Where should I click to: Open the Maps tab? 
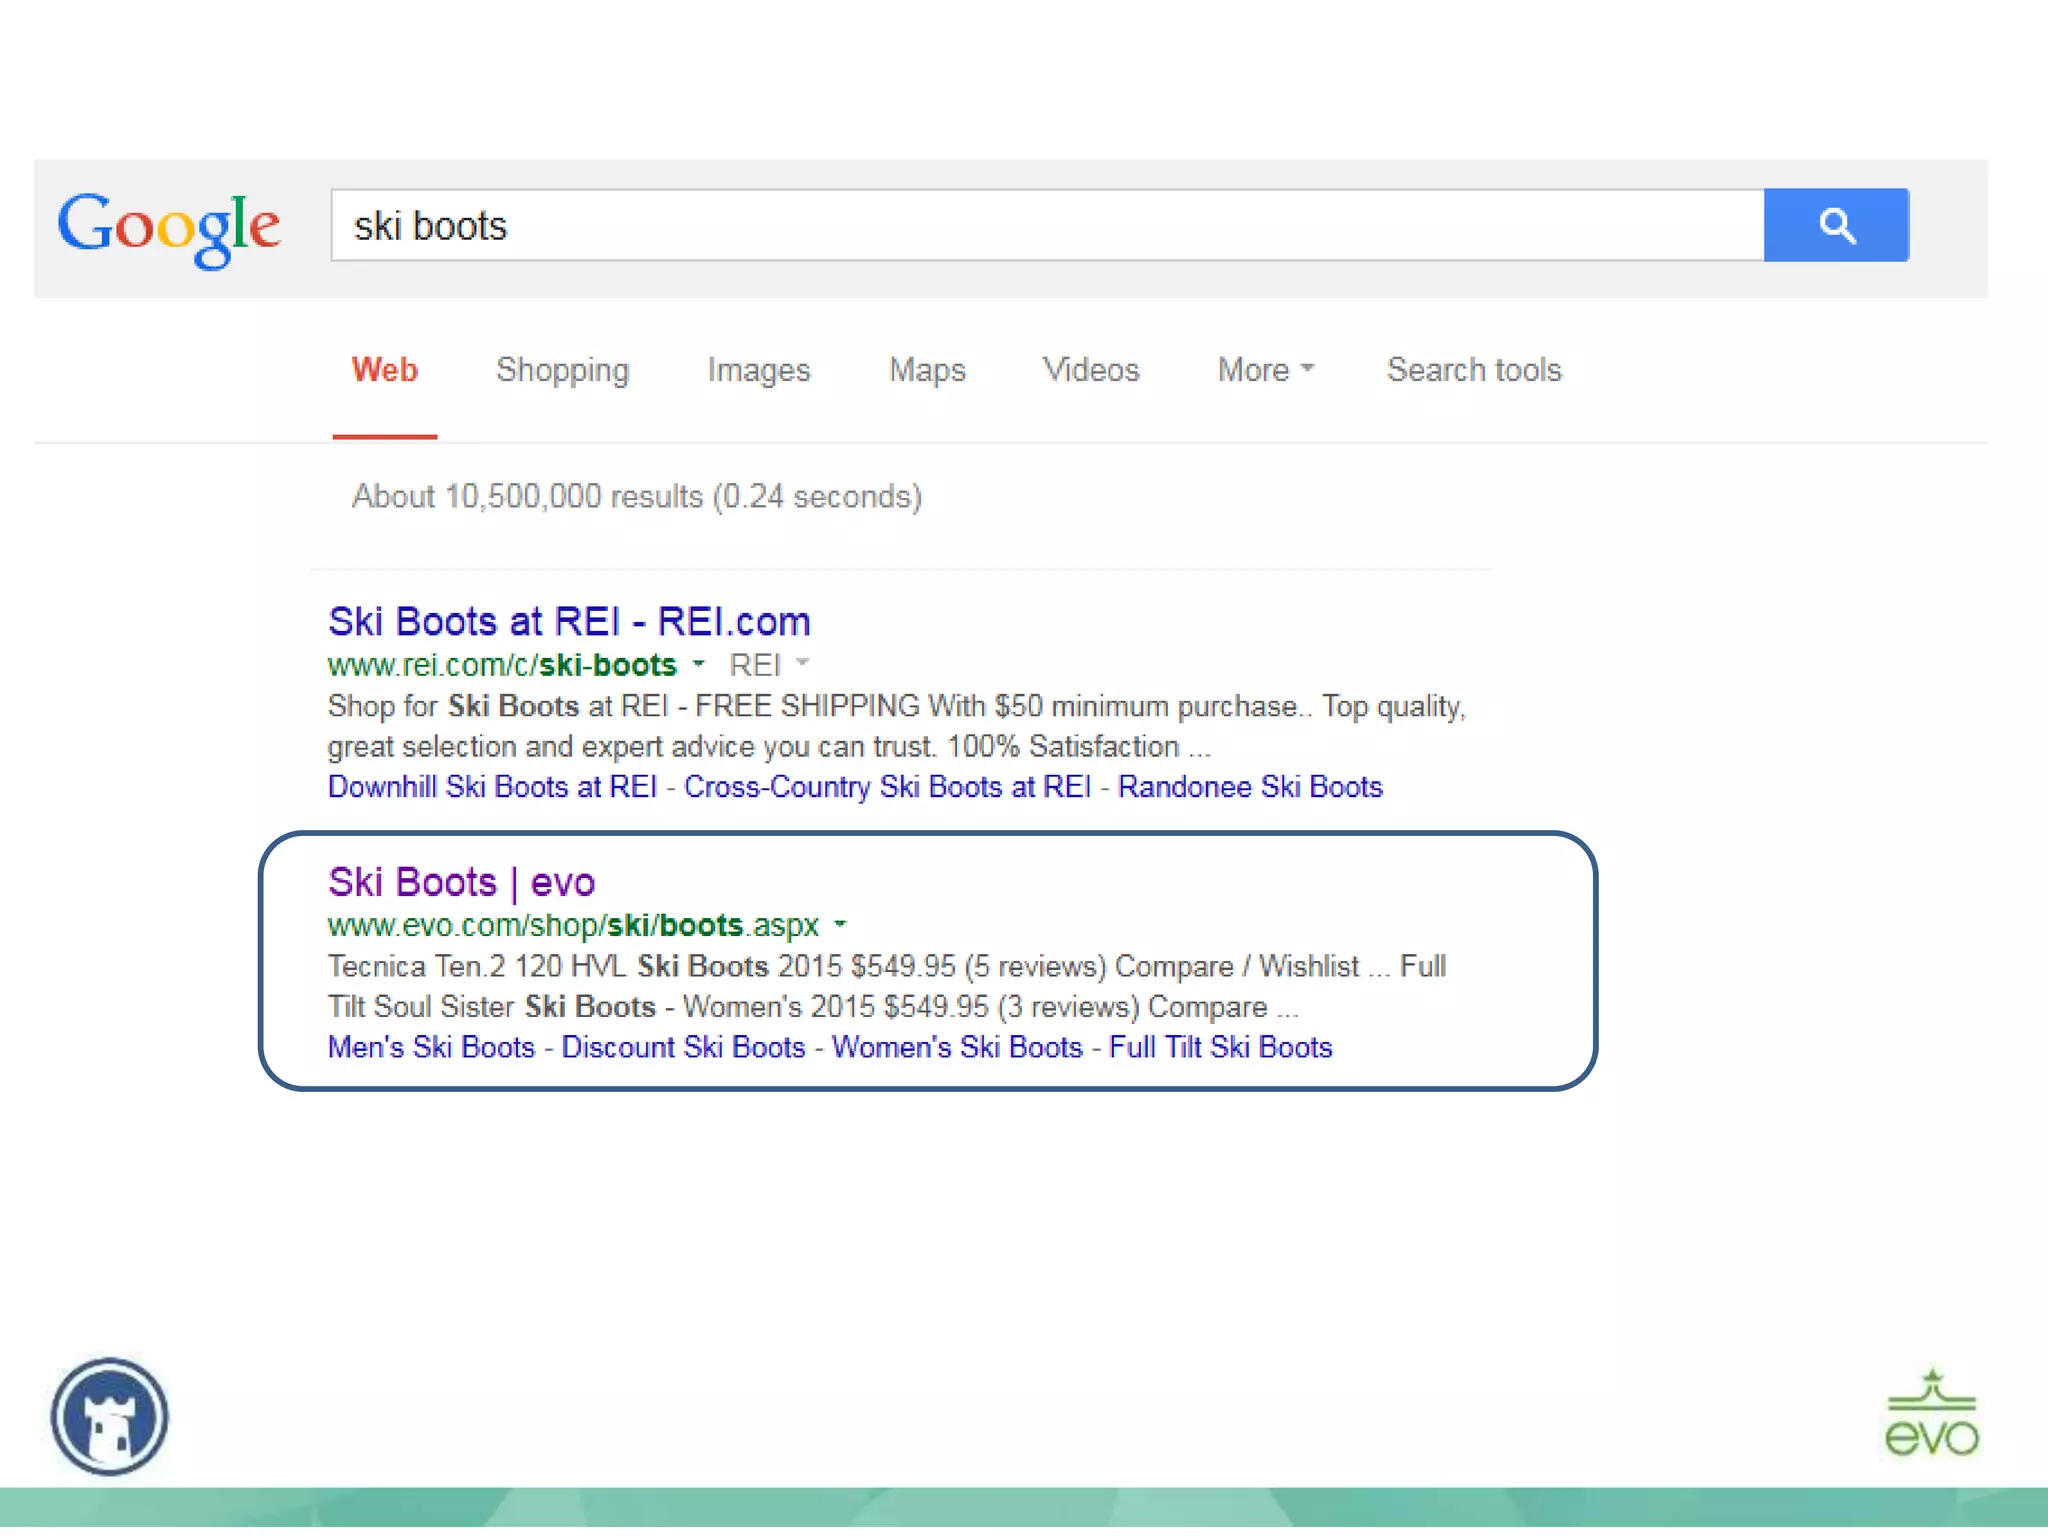(x=927, y=370)
